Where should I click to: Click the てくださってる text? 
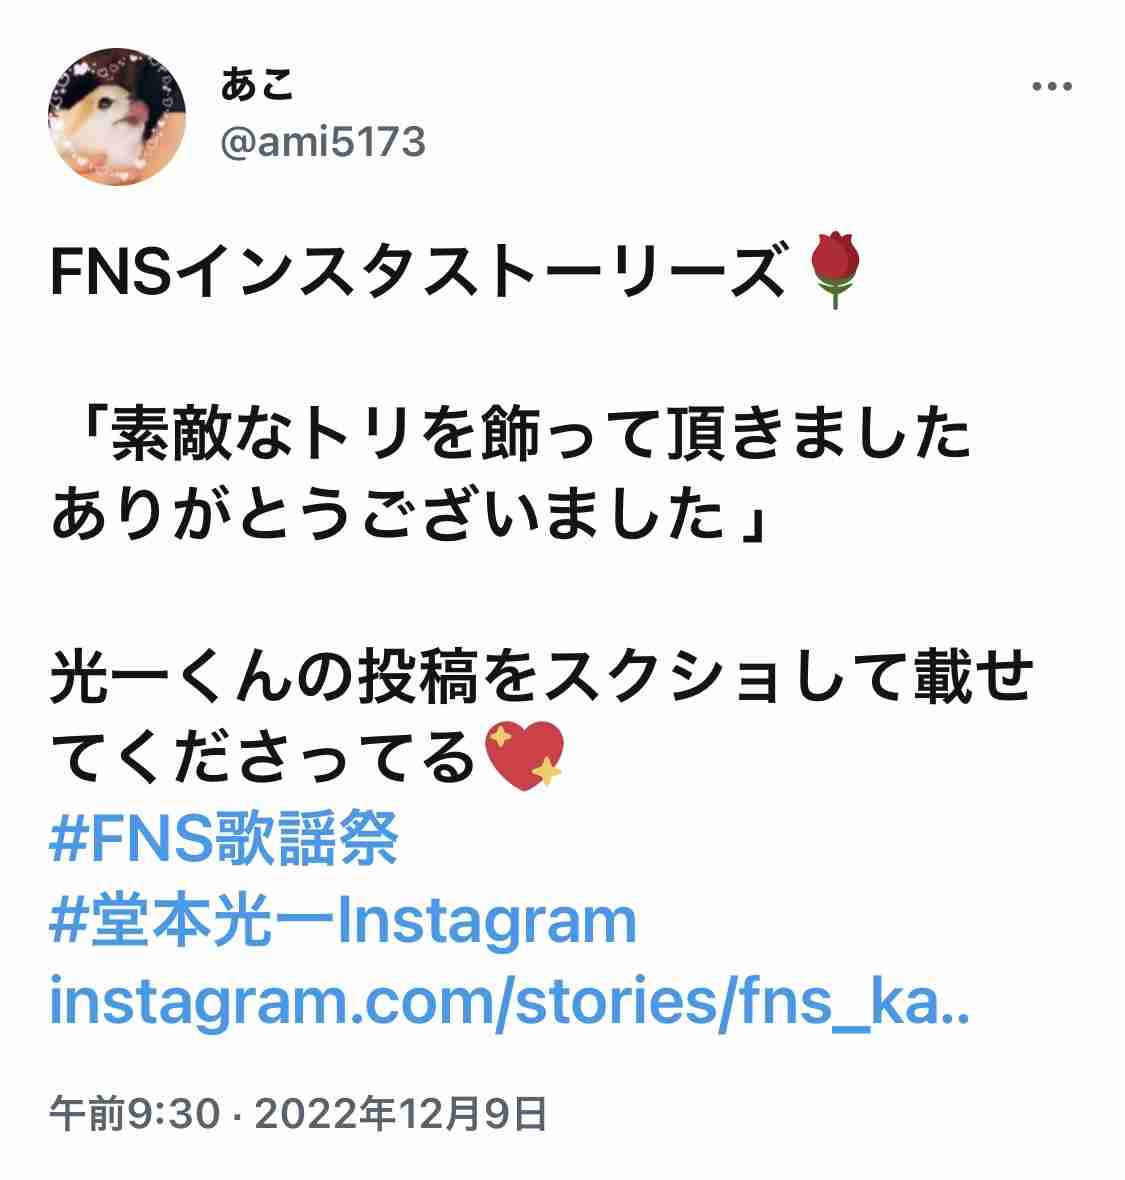(x=263, y=756)
